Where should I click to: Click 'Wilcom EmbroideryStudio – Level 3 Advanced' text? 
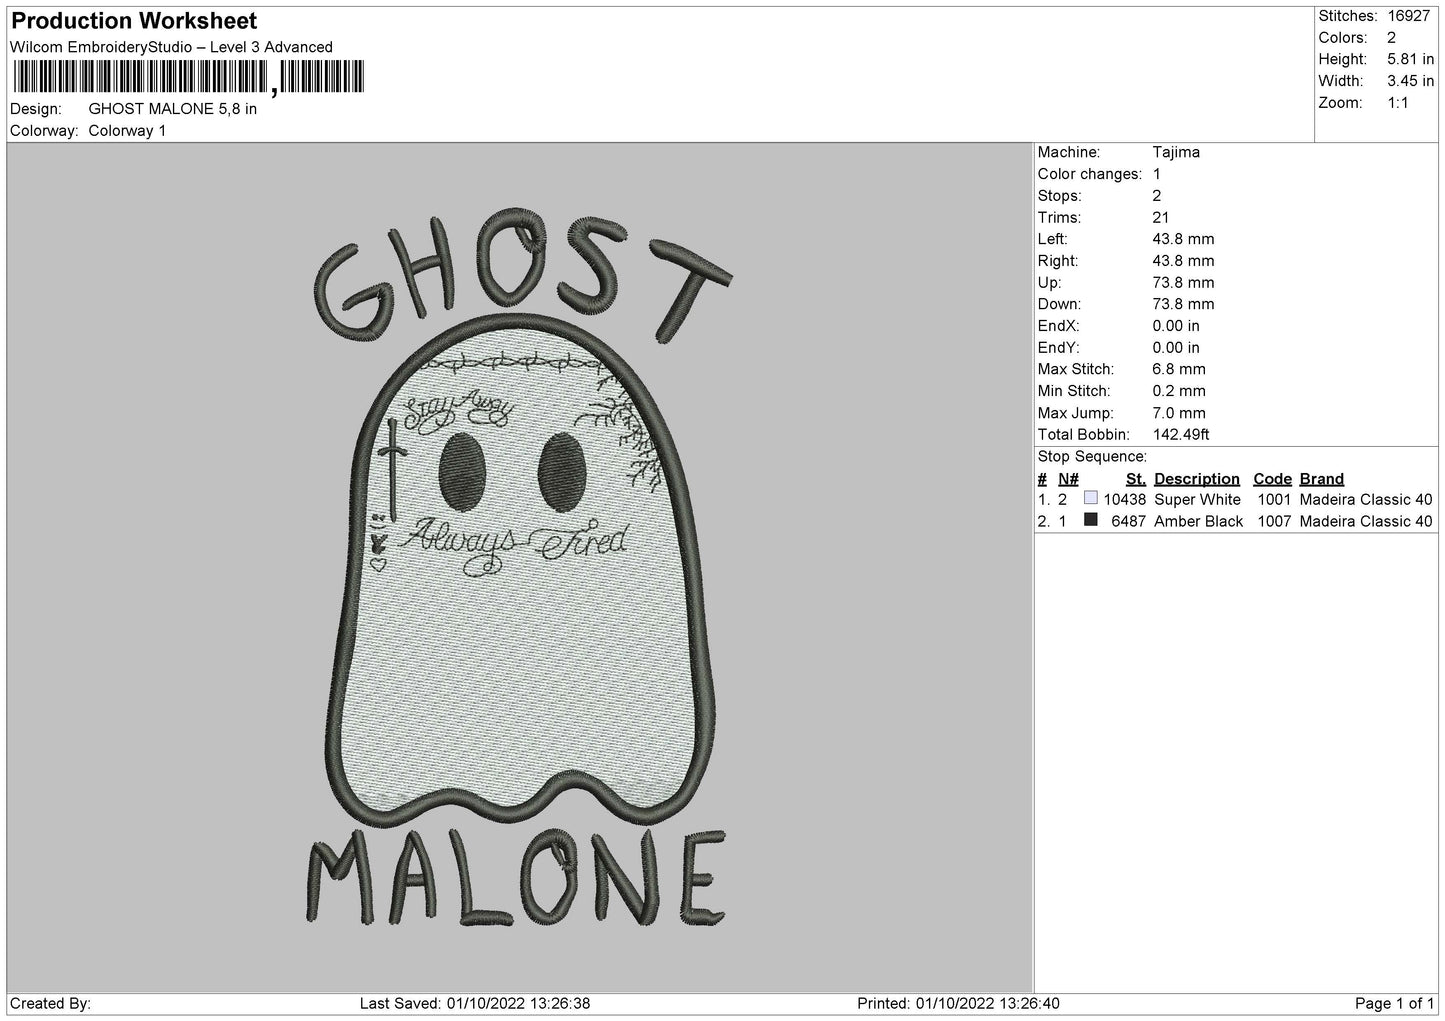171,47
